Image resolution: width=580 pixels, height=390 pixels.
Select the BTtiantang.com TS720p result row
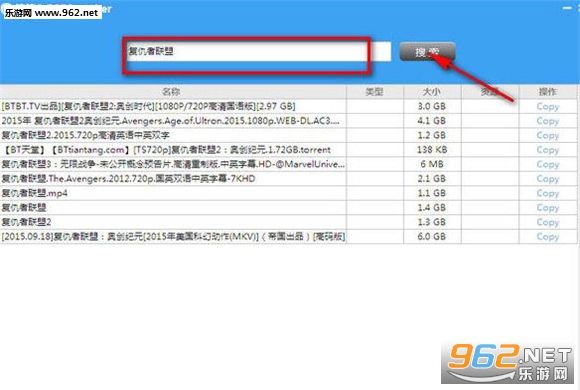pyautogui.click(x=289, y=150)
